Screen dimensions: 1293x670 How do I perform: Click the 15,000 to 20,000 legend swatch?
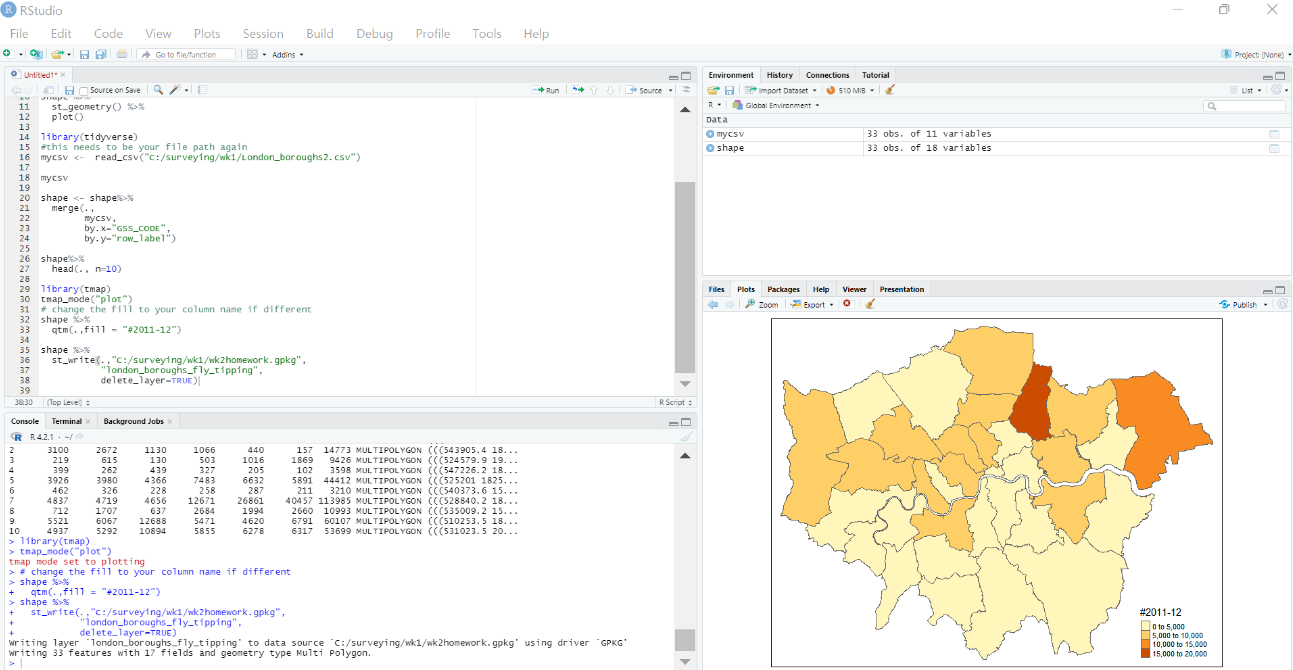[x=1147, y=653]
